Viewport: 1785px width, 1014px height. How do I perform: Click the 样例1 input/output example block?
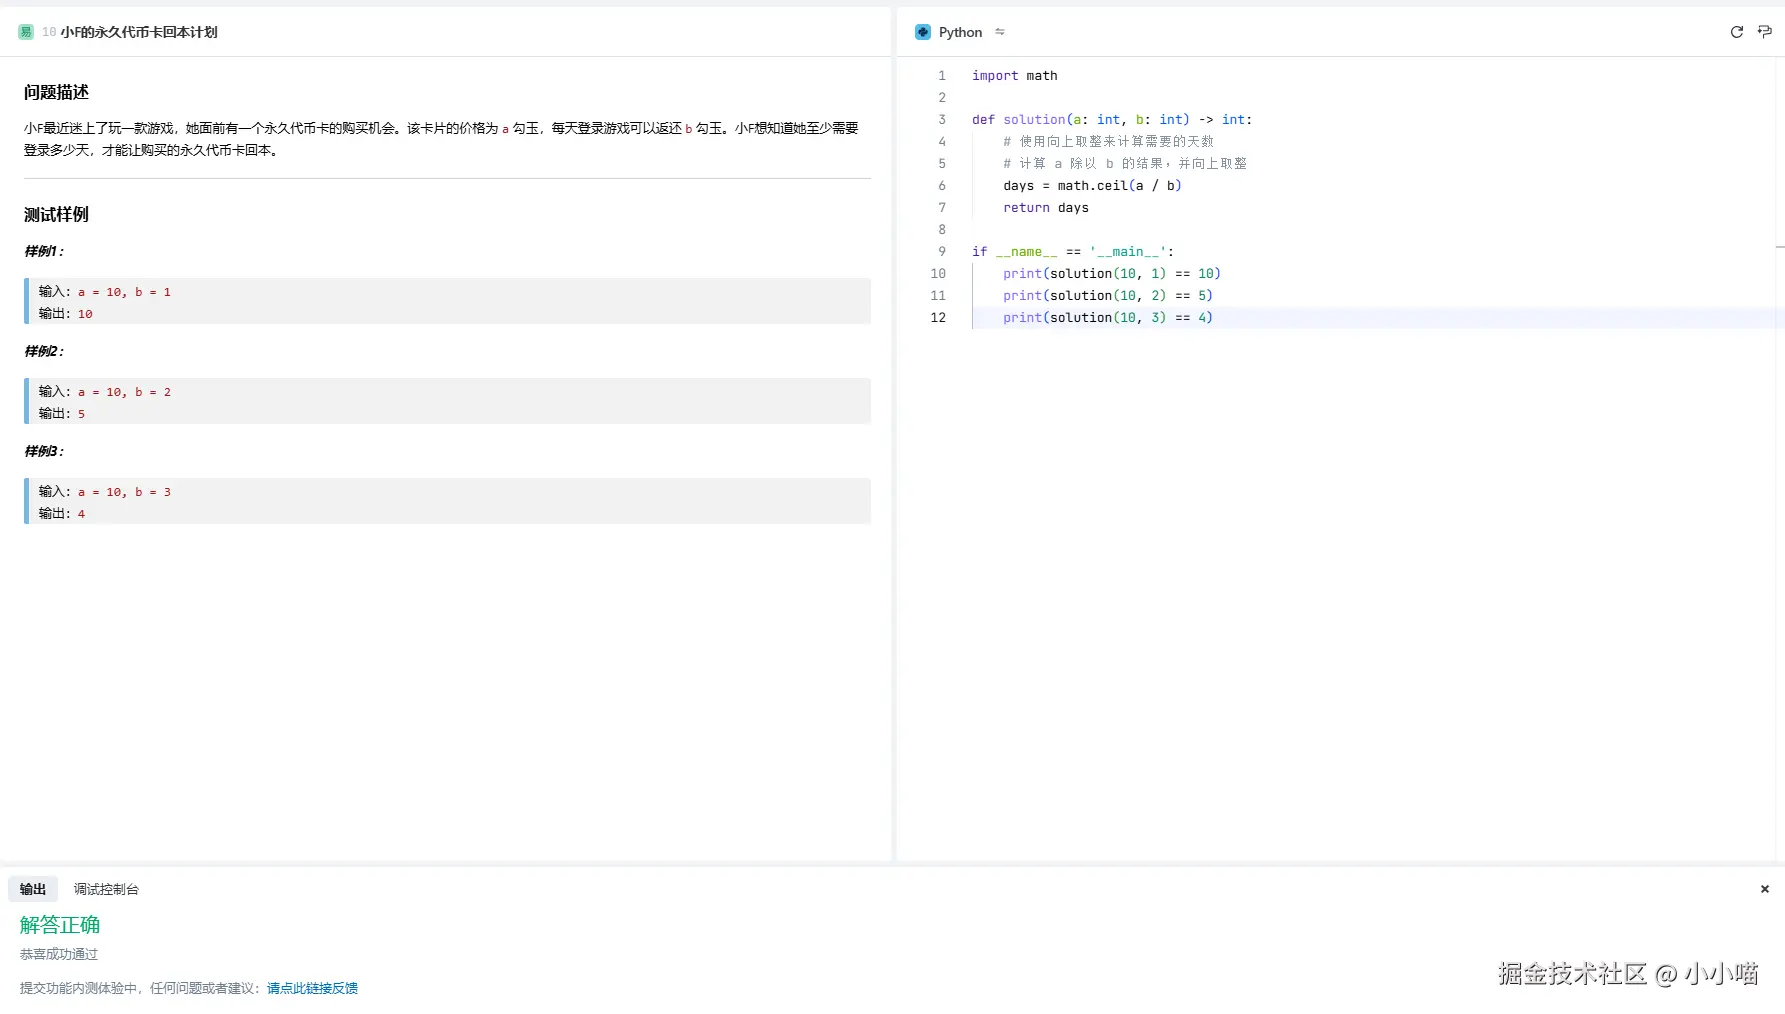coord(448,302)
